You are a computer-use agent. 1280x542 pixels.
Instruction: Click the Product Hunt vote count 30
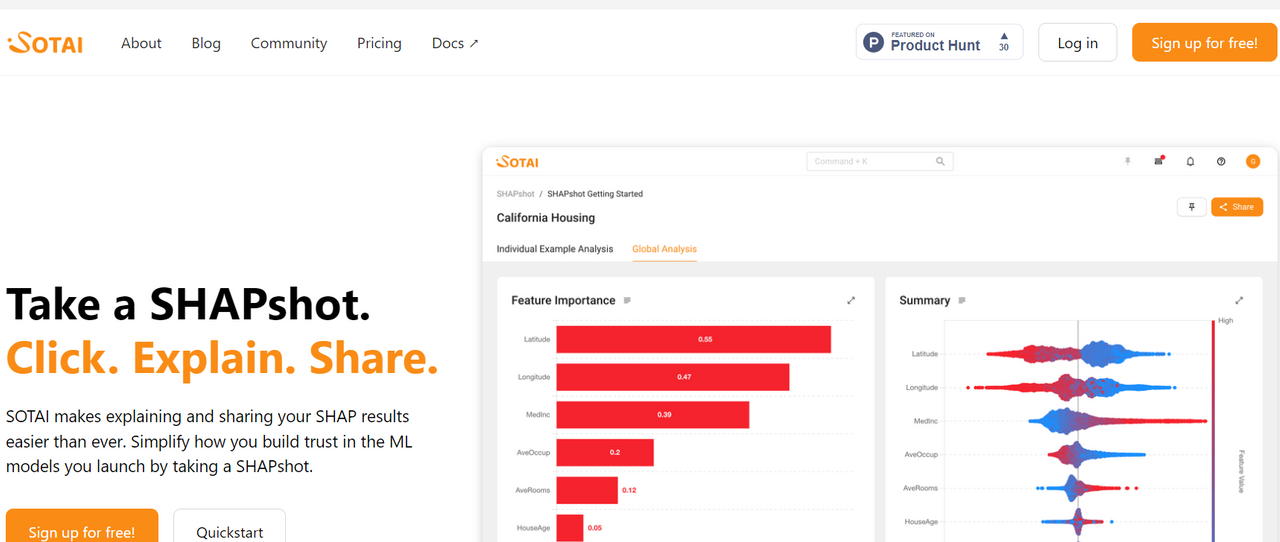click(x=1004, y=48)
